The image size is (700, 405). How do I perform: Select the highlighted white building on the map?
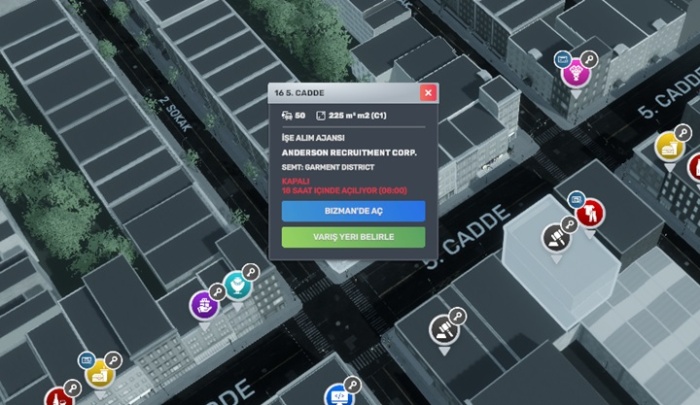click(x=560, y=270)
